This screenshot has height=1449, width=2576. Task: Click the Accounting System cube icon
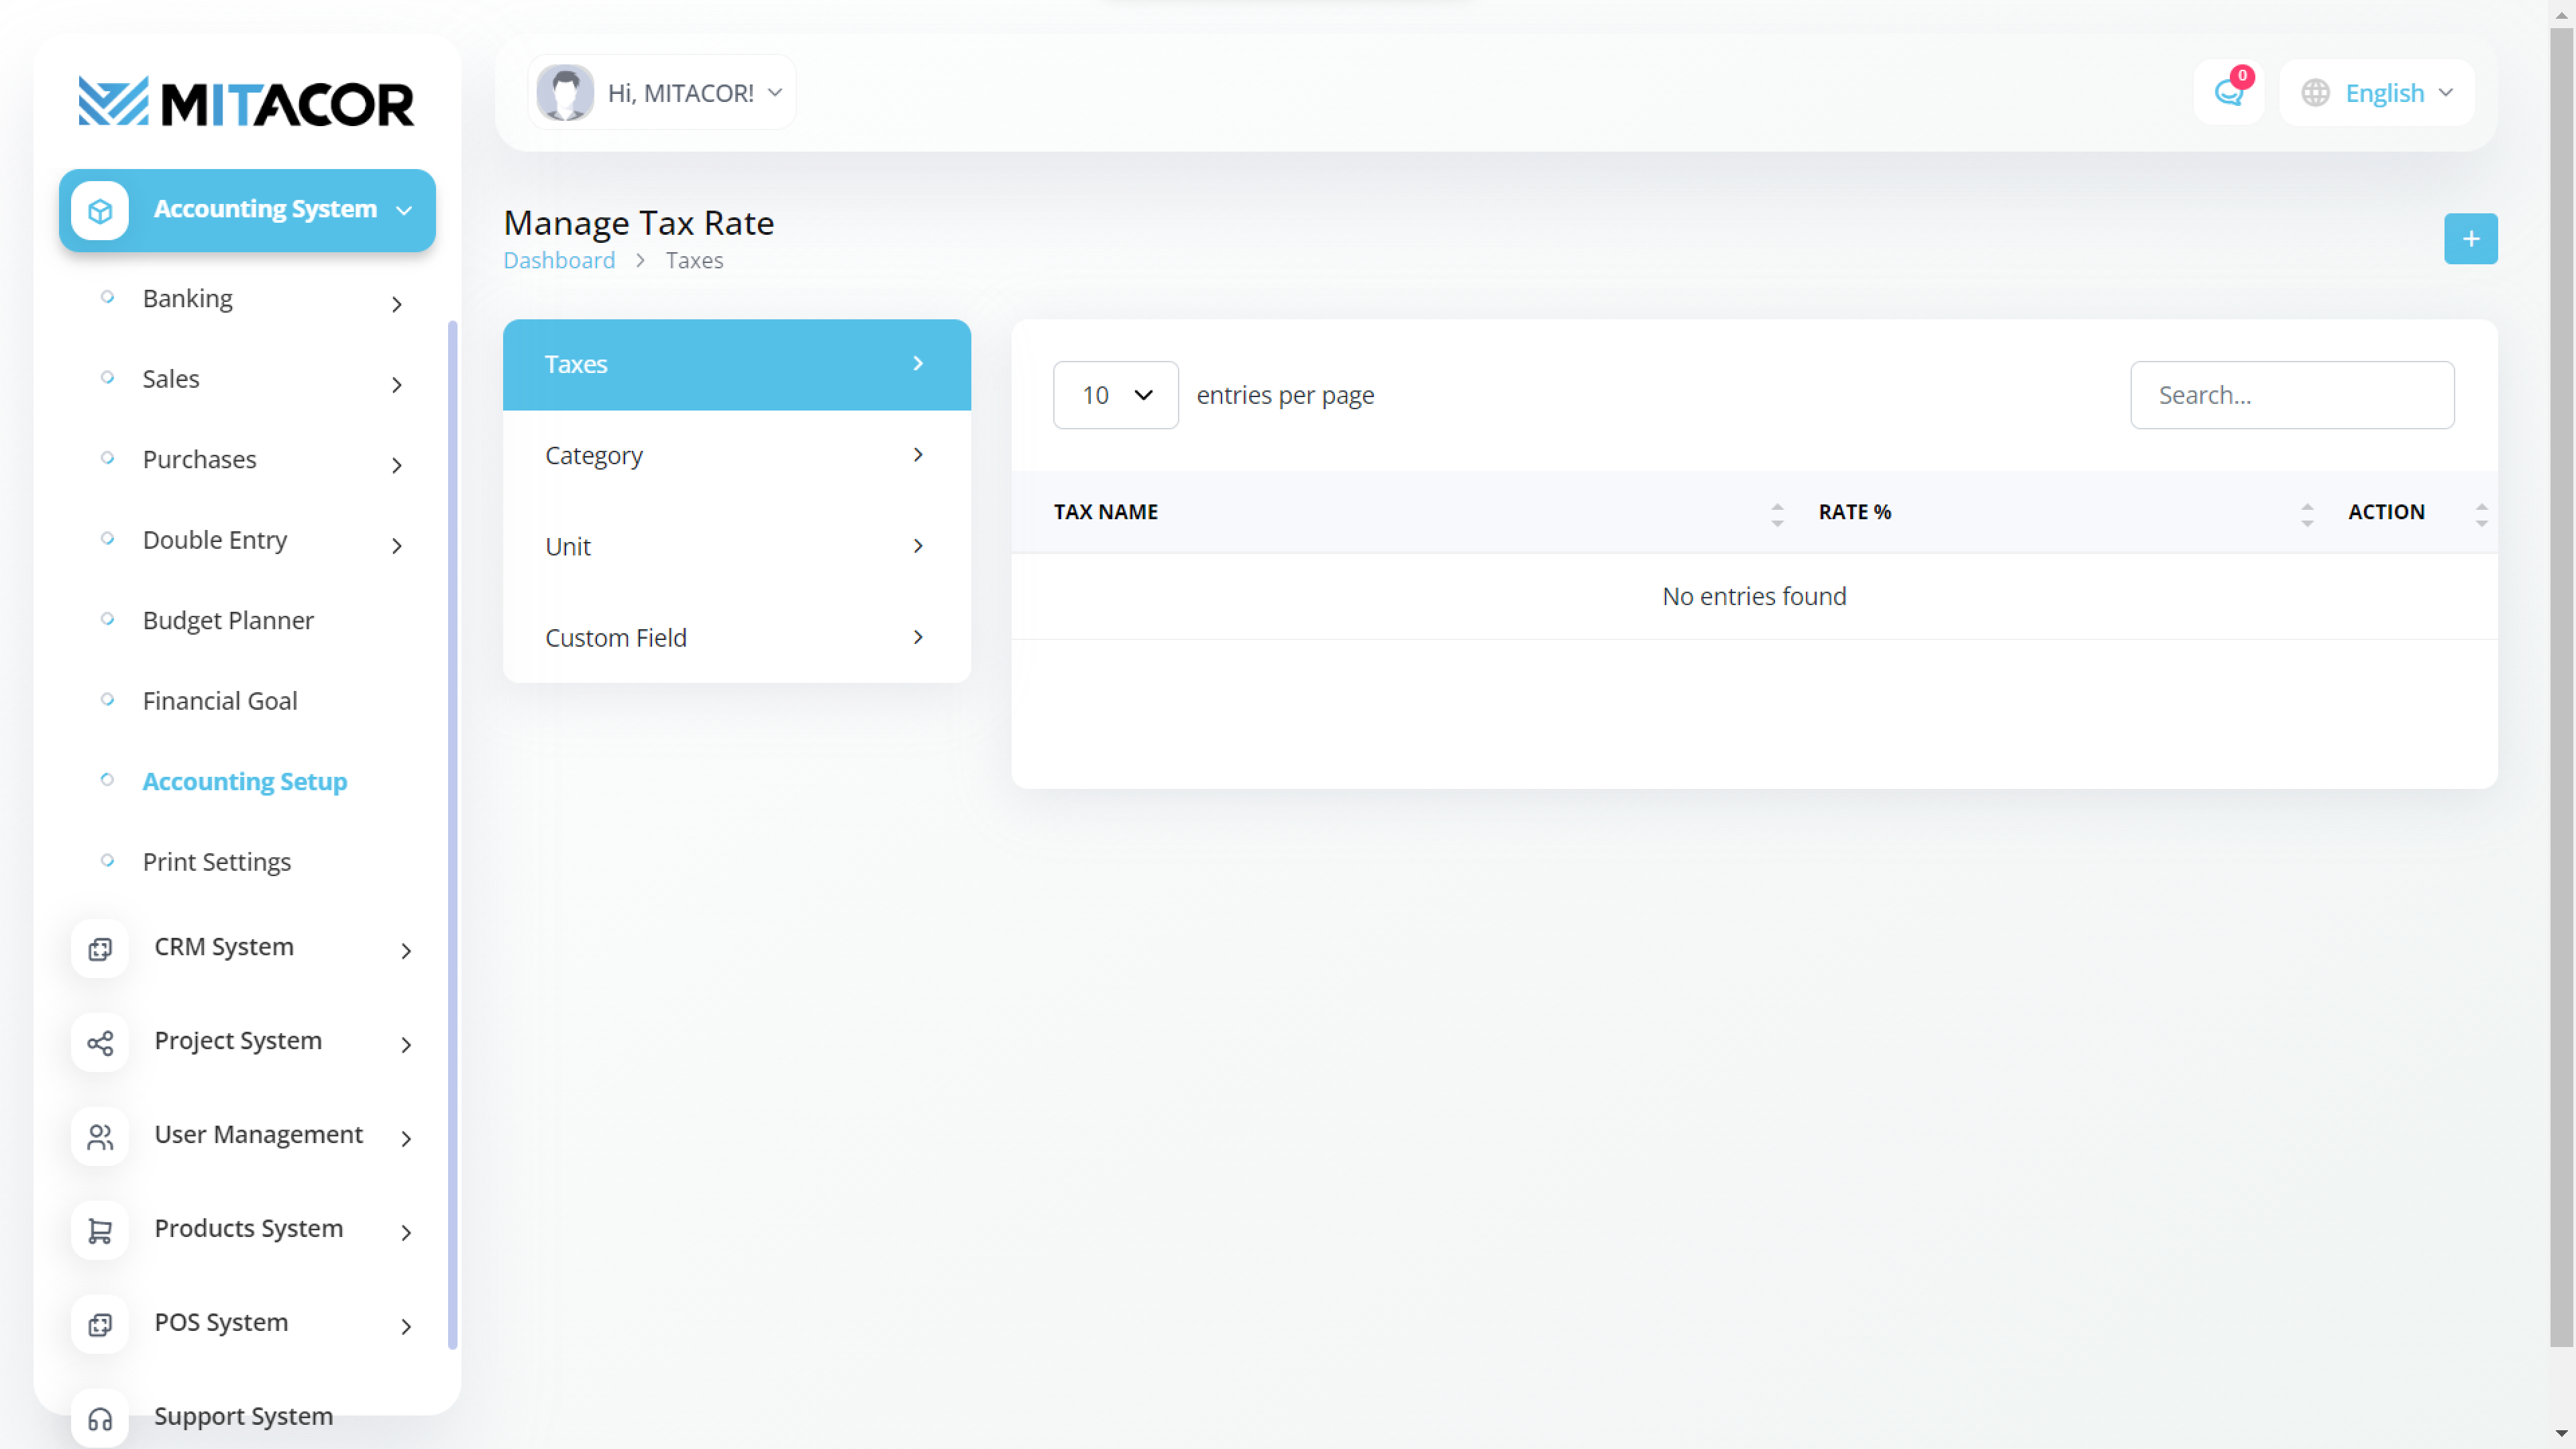100,211
